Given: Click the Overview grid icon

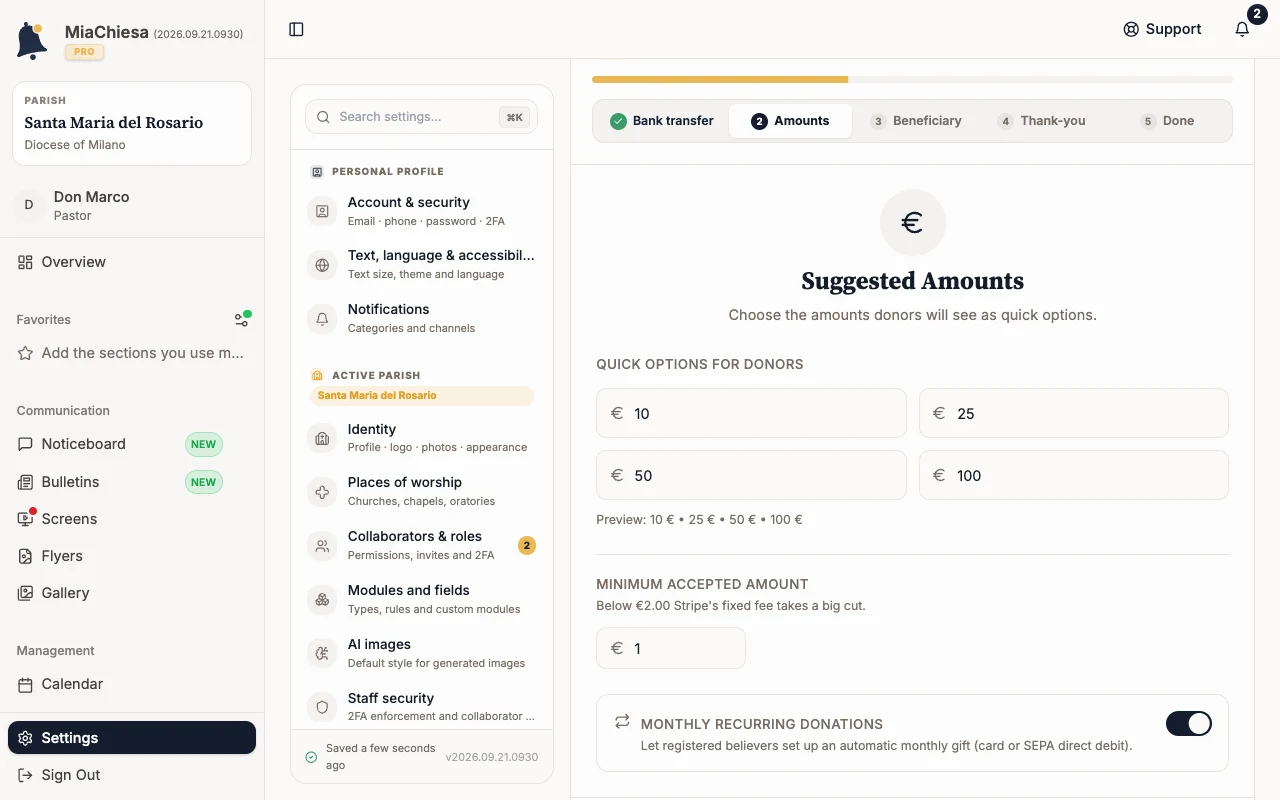Looking at the screenshot, I should coord(25,262).
